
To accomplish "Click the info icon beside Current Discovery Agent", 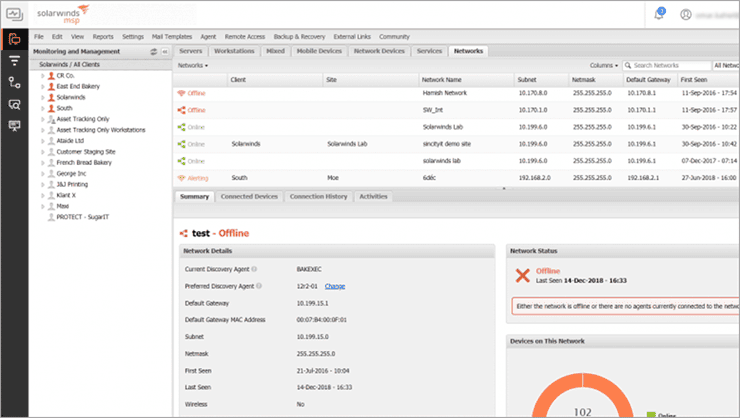I will click(x=254, y=269).
